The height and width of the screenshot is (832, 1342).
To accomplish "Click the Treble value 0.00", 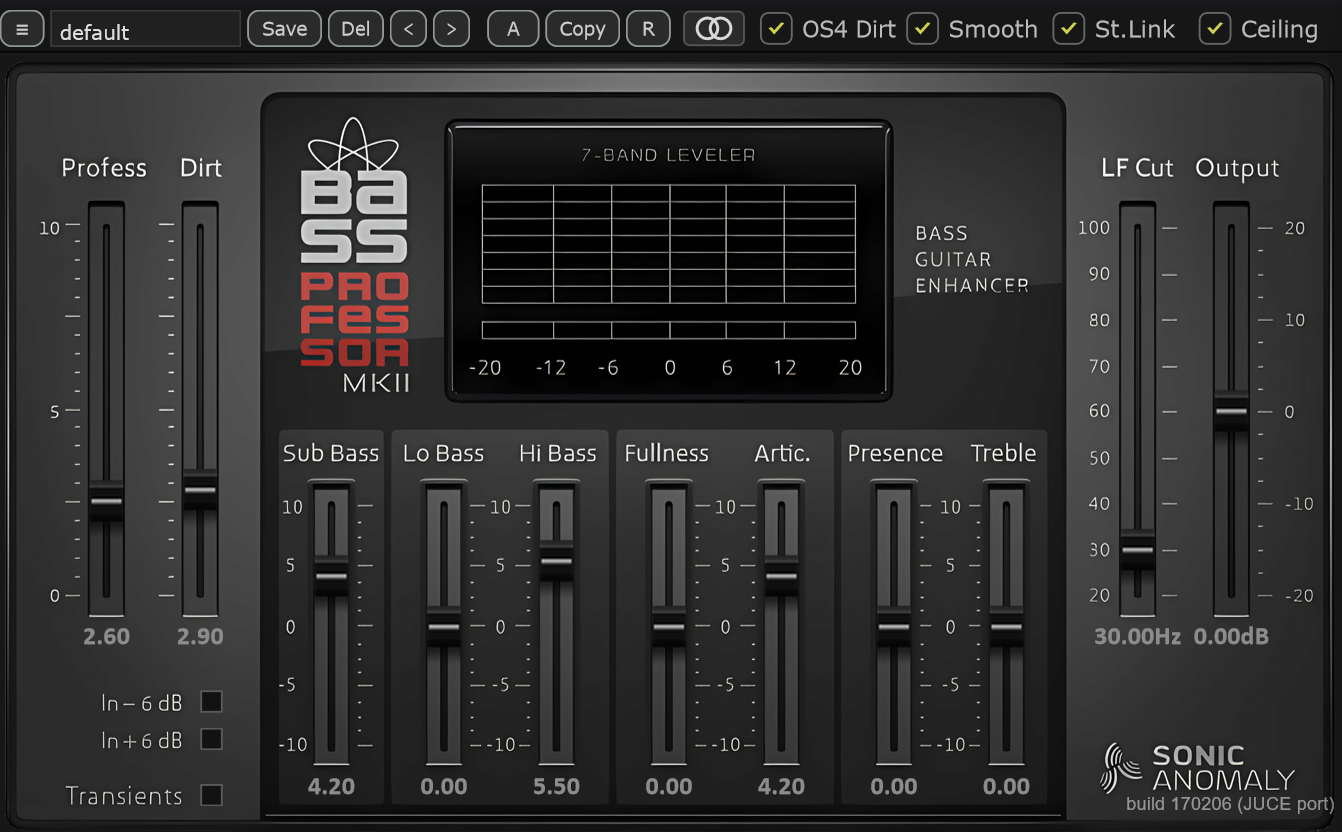I will tap(1006, 787).
